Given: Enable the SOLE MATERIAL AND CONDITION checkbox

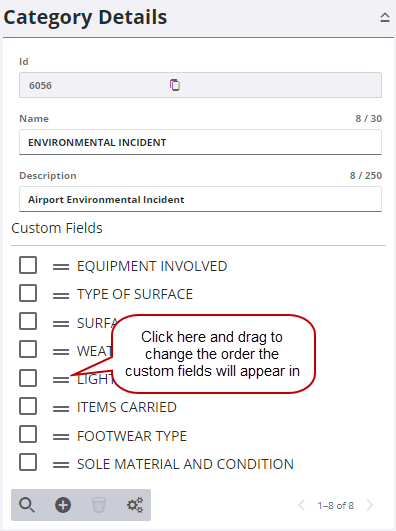Looking at the screenshot, I should [28, 462].
